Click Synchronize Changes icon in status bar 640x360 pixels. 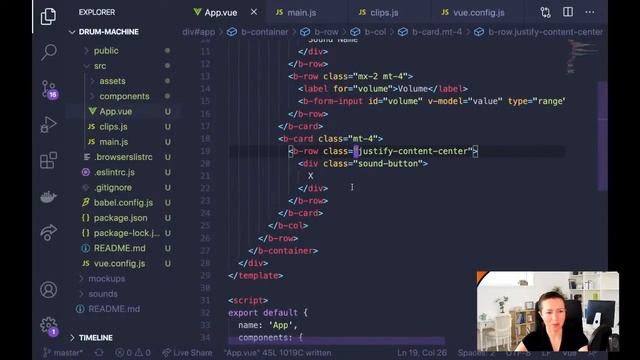(99, 353)
